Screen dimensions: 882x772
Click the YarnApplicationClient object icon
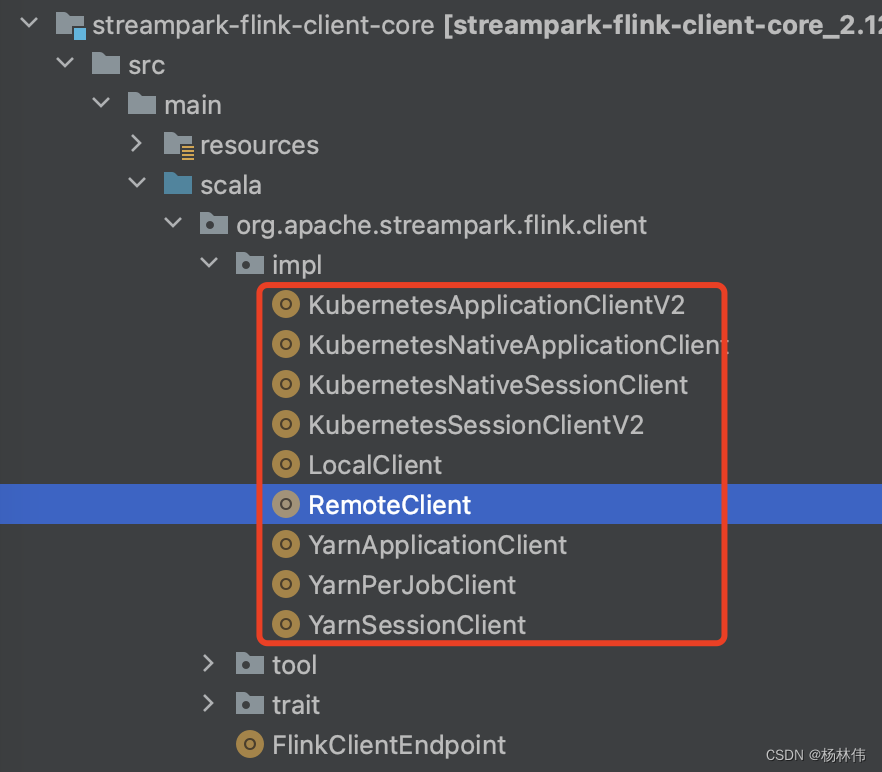click(x=286, y=544)
